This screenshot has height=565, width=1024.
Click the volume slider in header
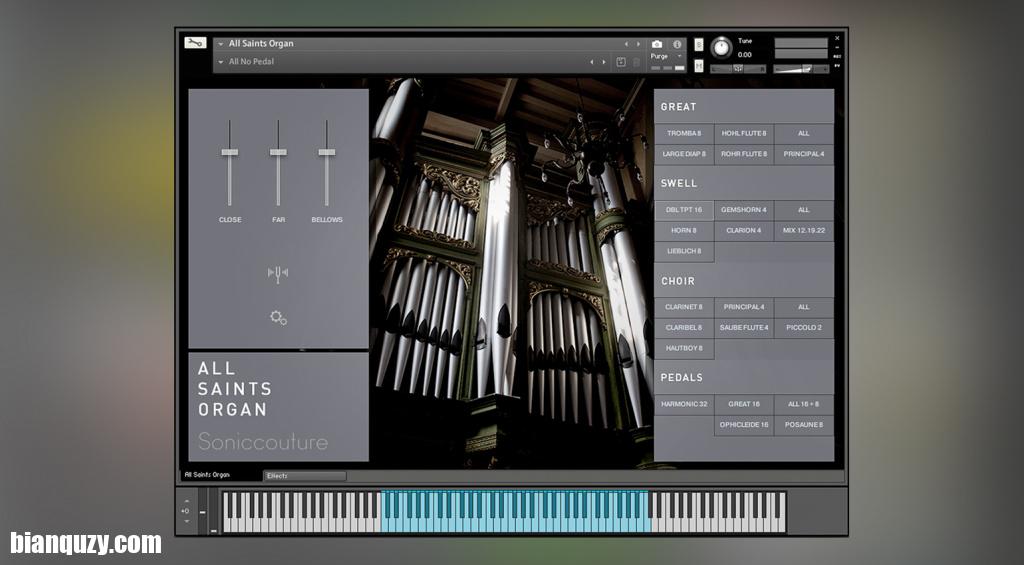(801, 69)
